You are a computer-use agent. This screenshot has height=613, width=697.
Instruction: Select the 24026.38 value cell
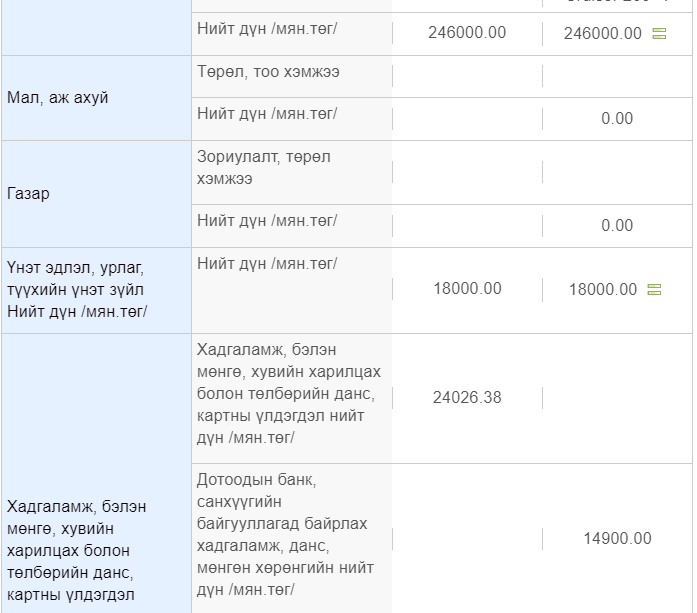pyautogui.click(x=467, y=397)
